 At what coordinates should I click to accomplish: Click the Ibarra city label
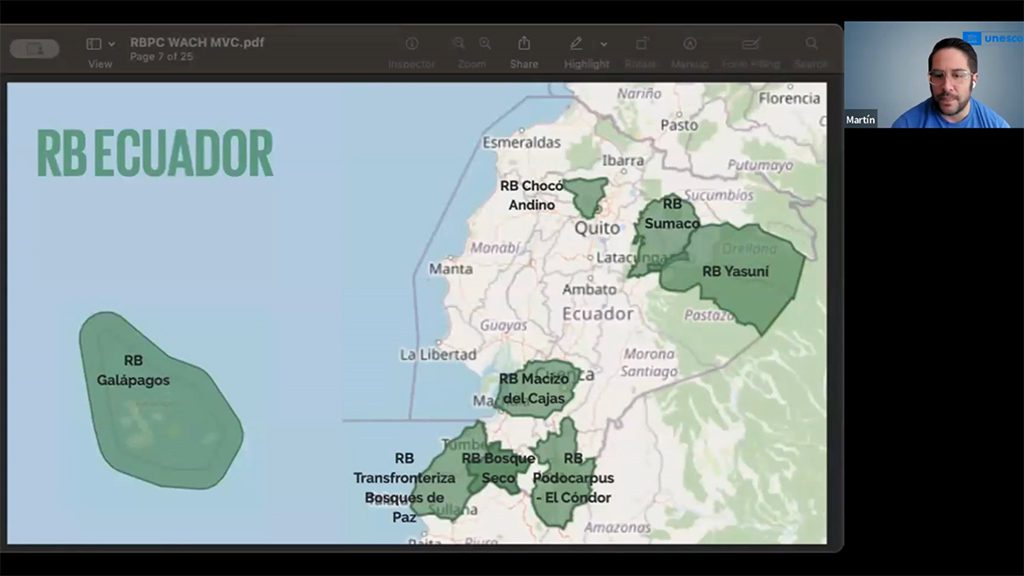click(623, 161)
